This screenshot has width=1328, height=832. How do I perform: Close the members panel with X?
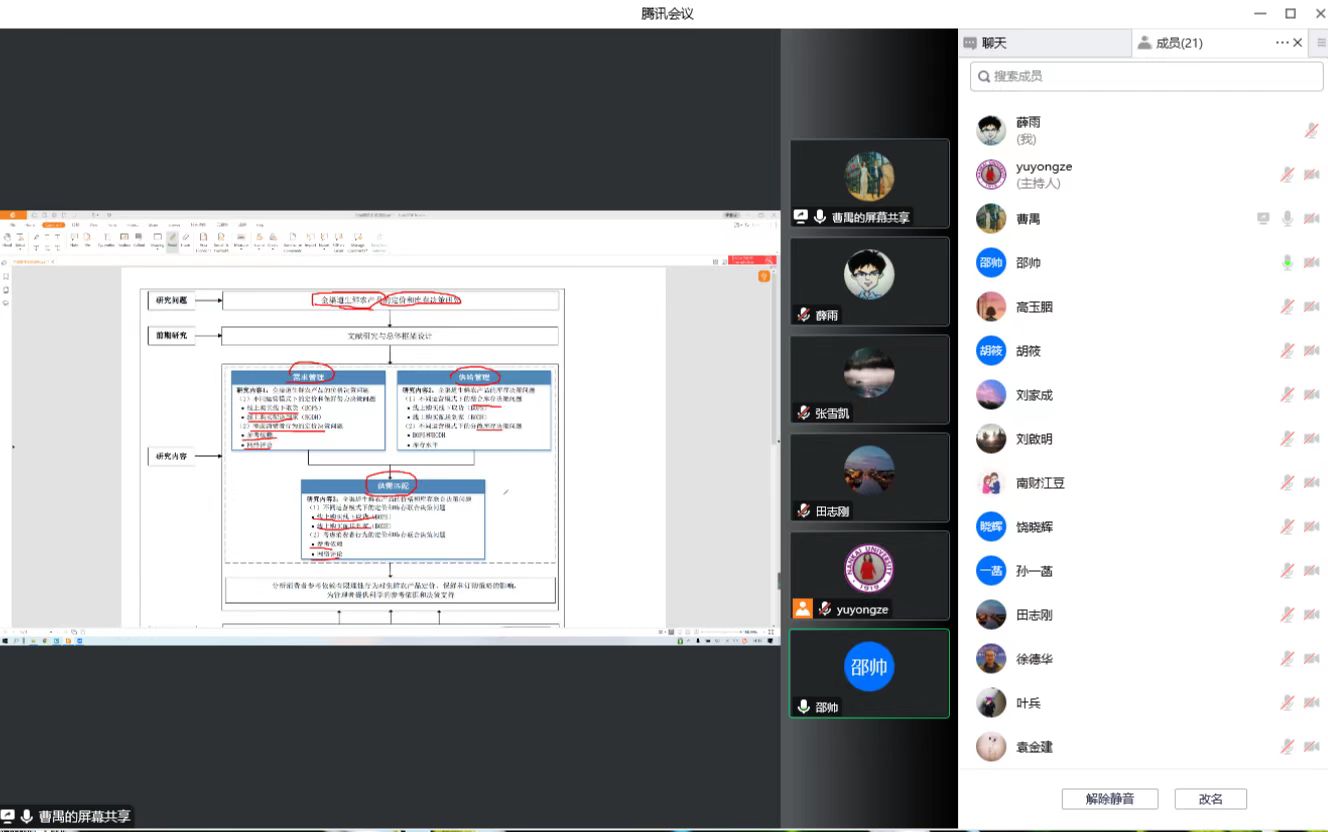point(1298,43)
